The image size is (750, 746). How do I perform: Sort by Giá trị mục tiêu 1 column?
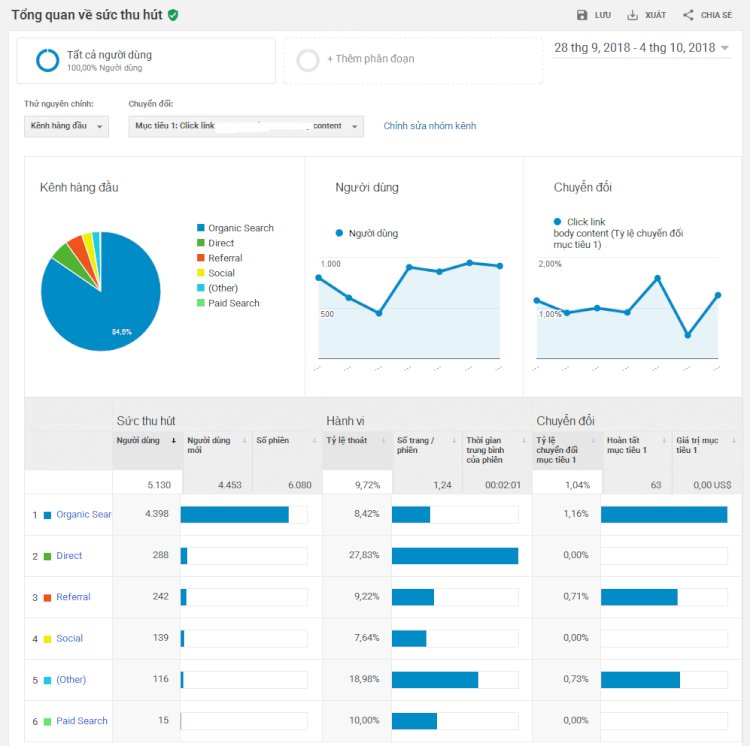pyautogui.click(x=734, y=440)
